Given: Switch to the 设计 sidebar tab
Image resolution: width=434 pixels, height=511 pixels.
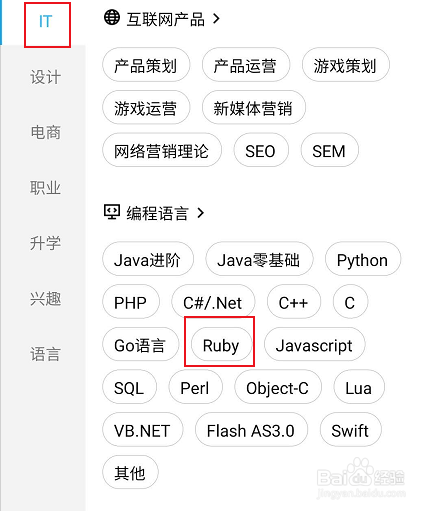Looking at the screenshot, I should click(x=45, y=77).
